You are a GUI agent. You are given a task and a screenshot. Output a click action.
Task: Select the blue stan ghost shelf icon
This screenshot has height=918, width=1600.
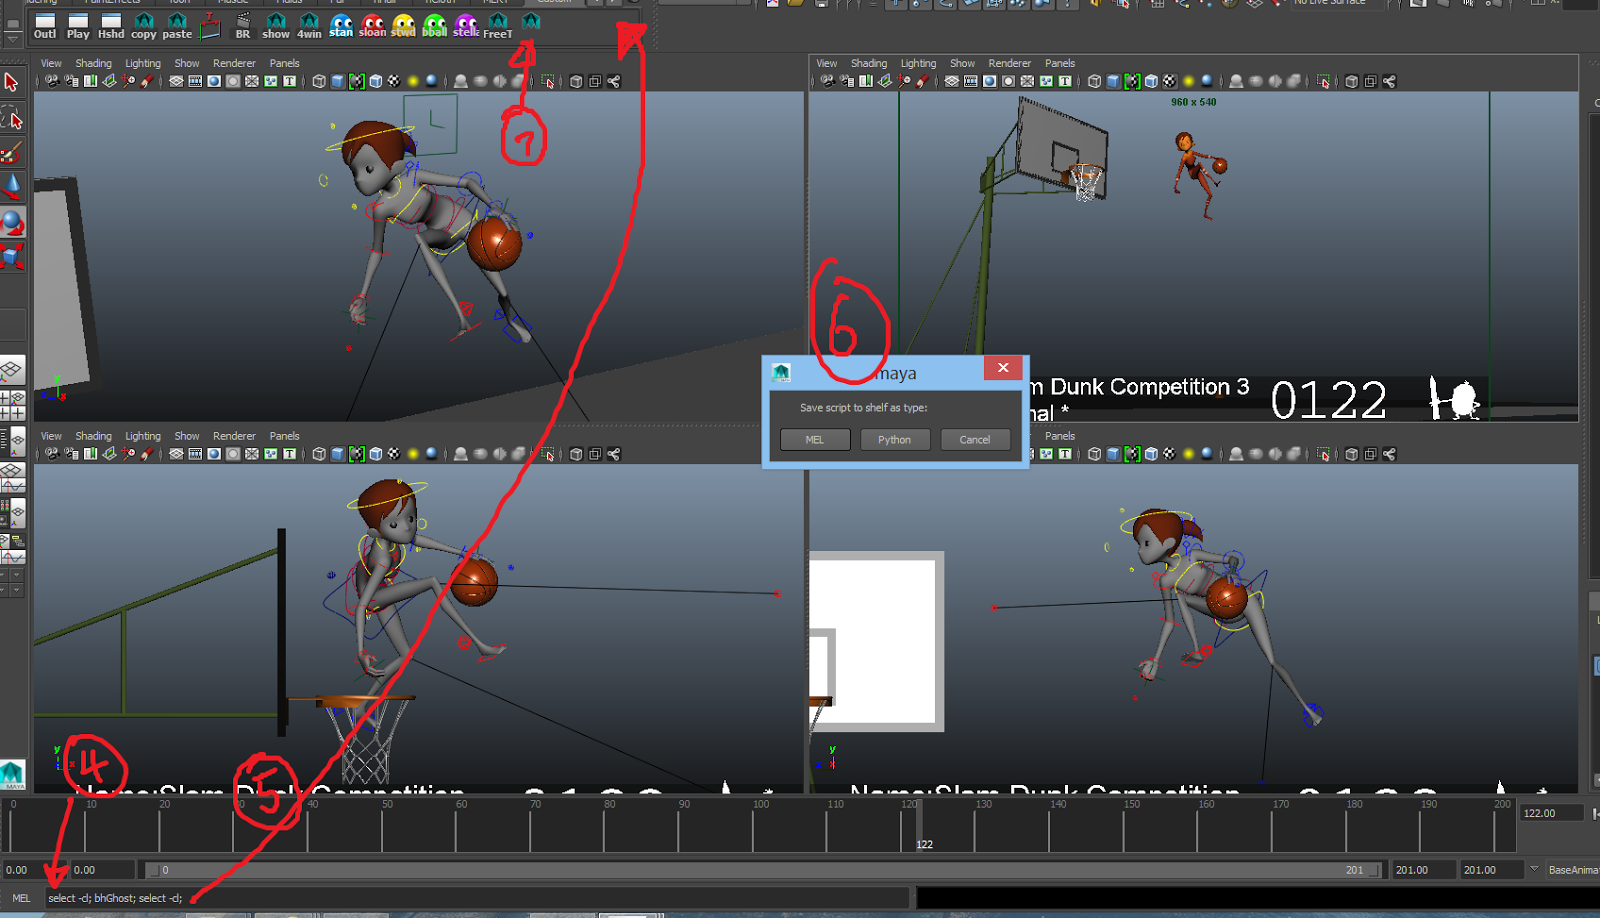point(341,26)
